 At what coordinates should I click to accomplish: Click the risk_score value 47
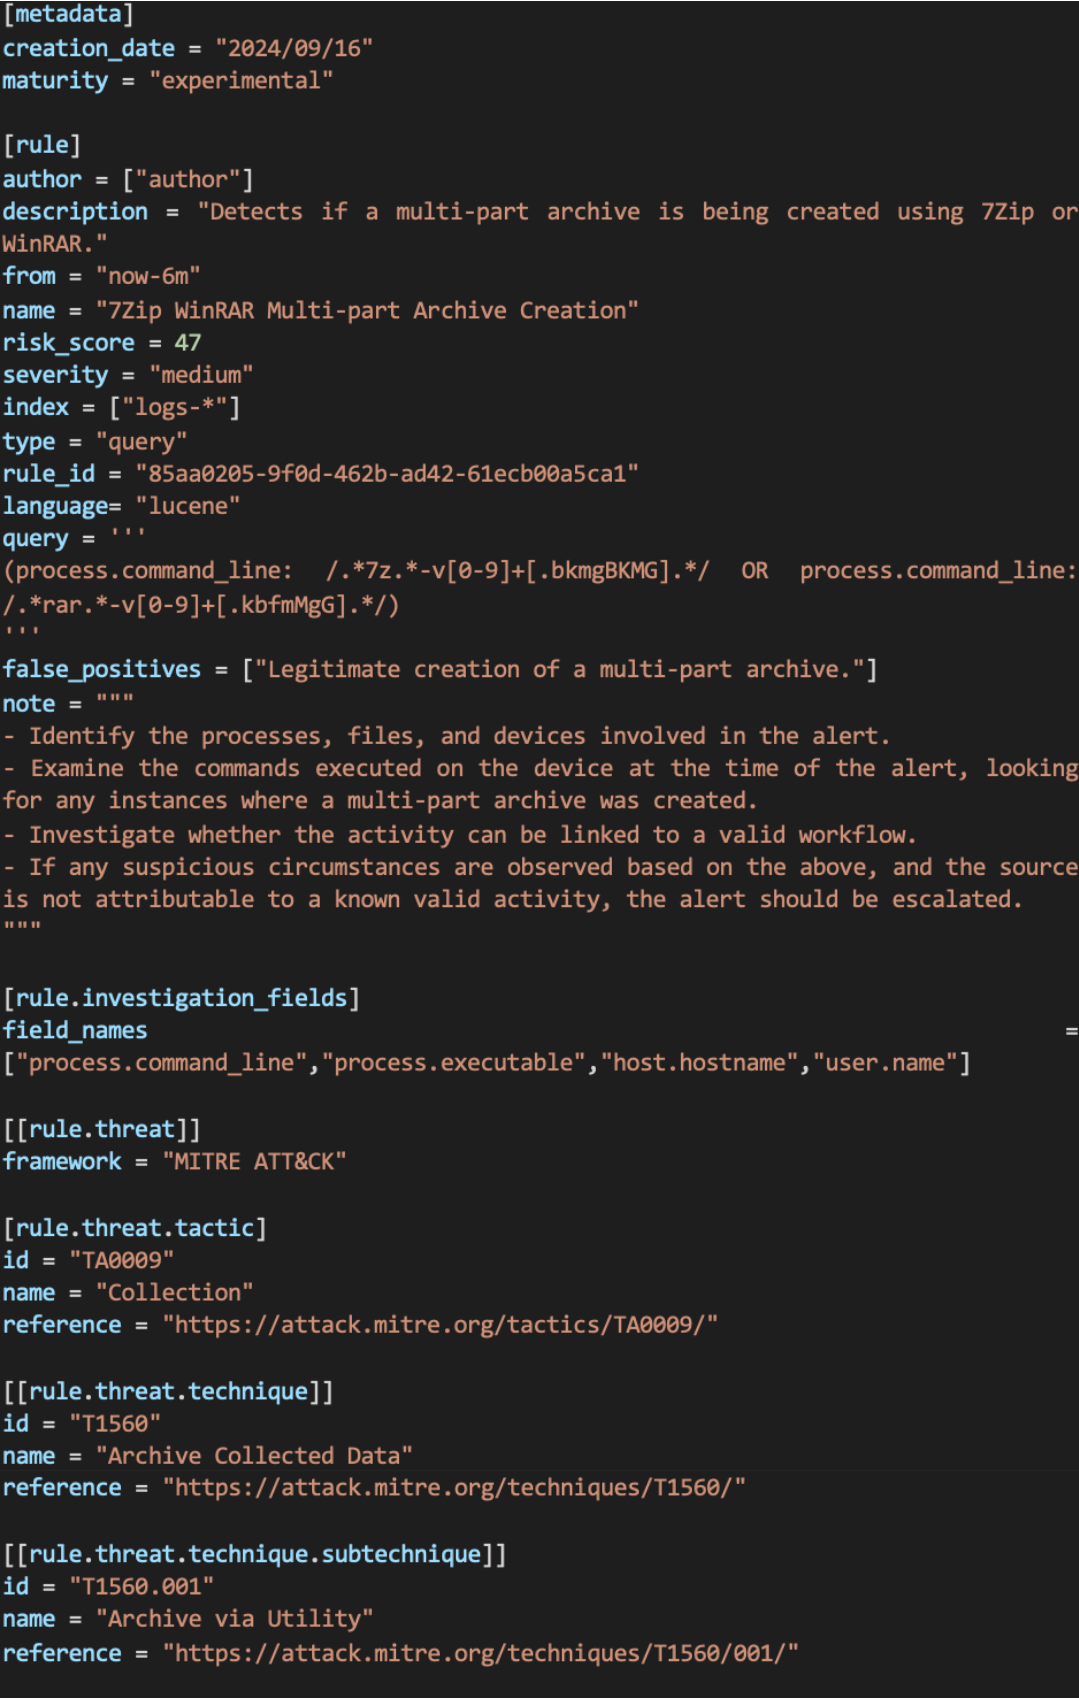(188, 343)
